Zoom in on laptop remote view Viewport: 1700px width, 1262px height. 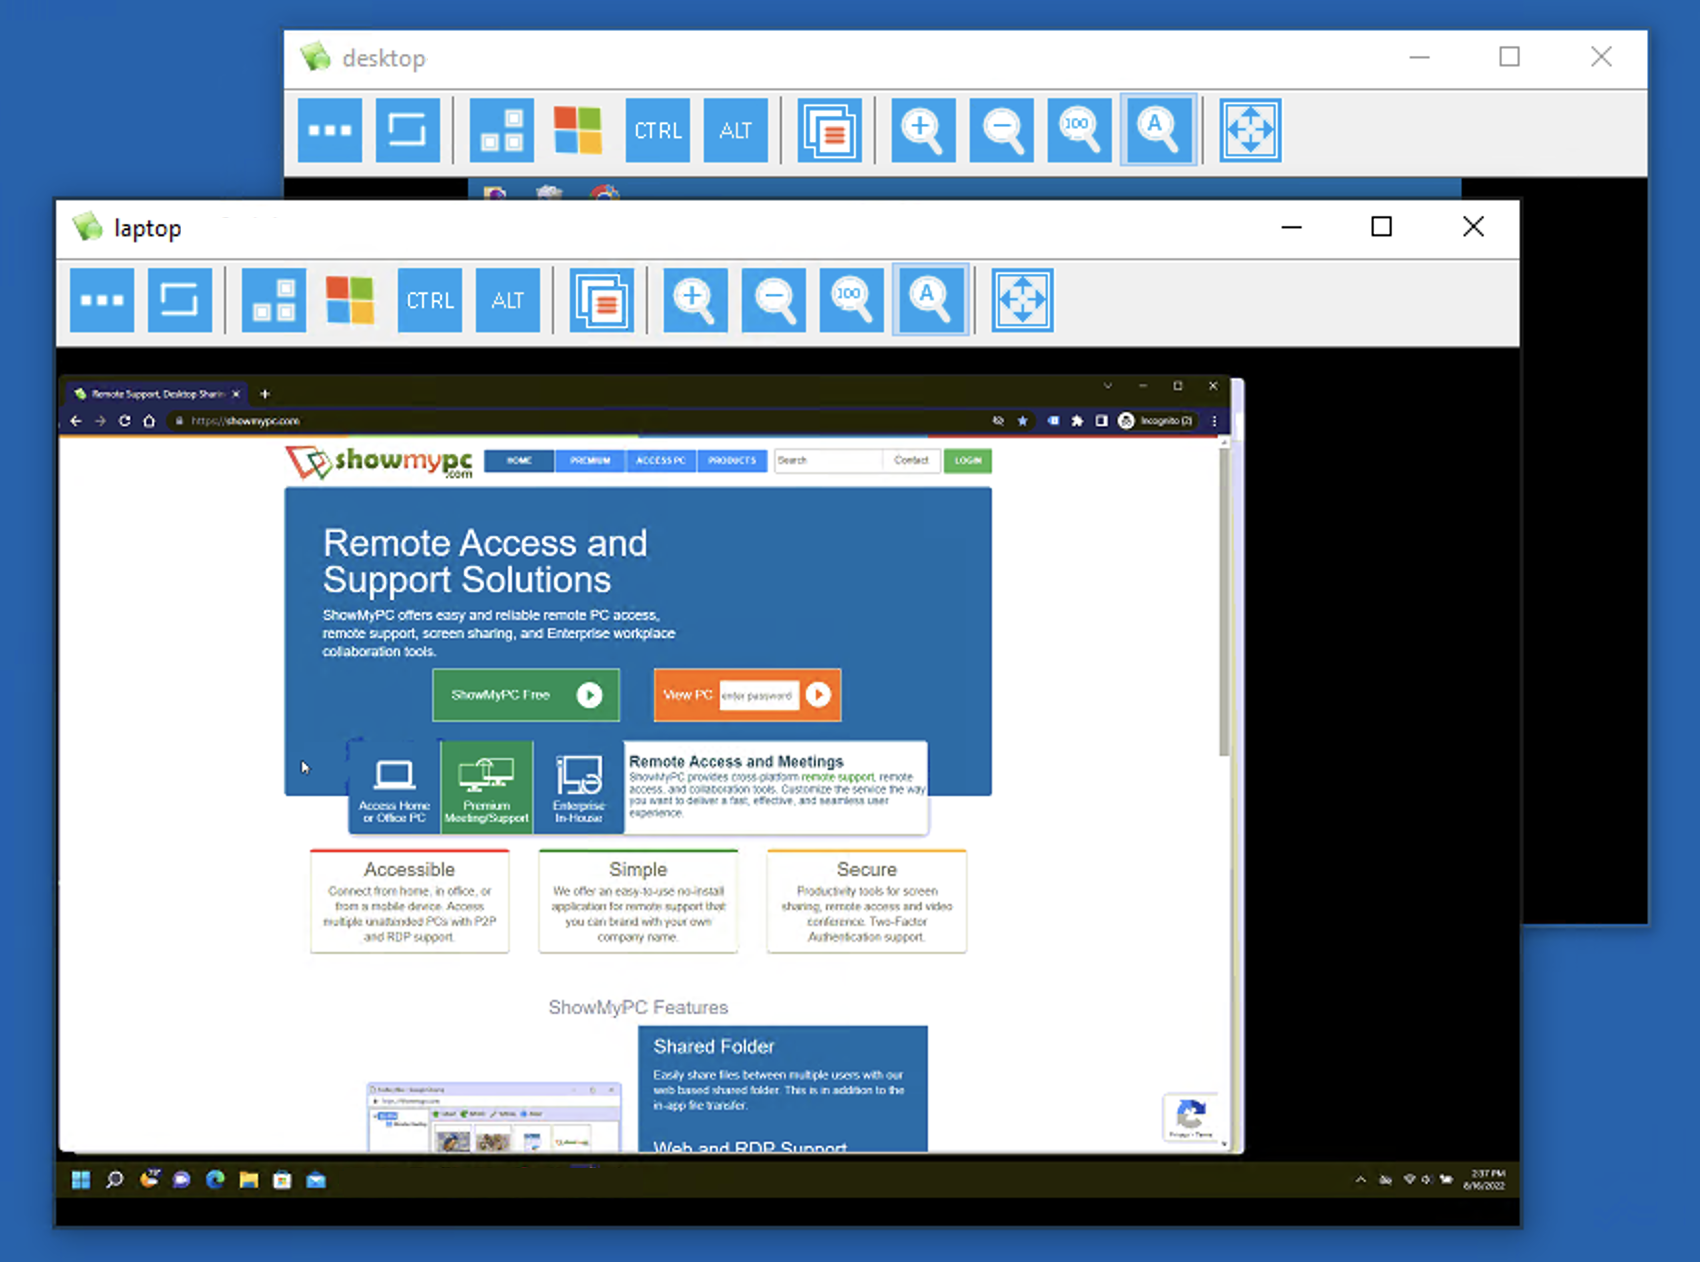pyautogui.click(x=695, y=299)
